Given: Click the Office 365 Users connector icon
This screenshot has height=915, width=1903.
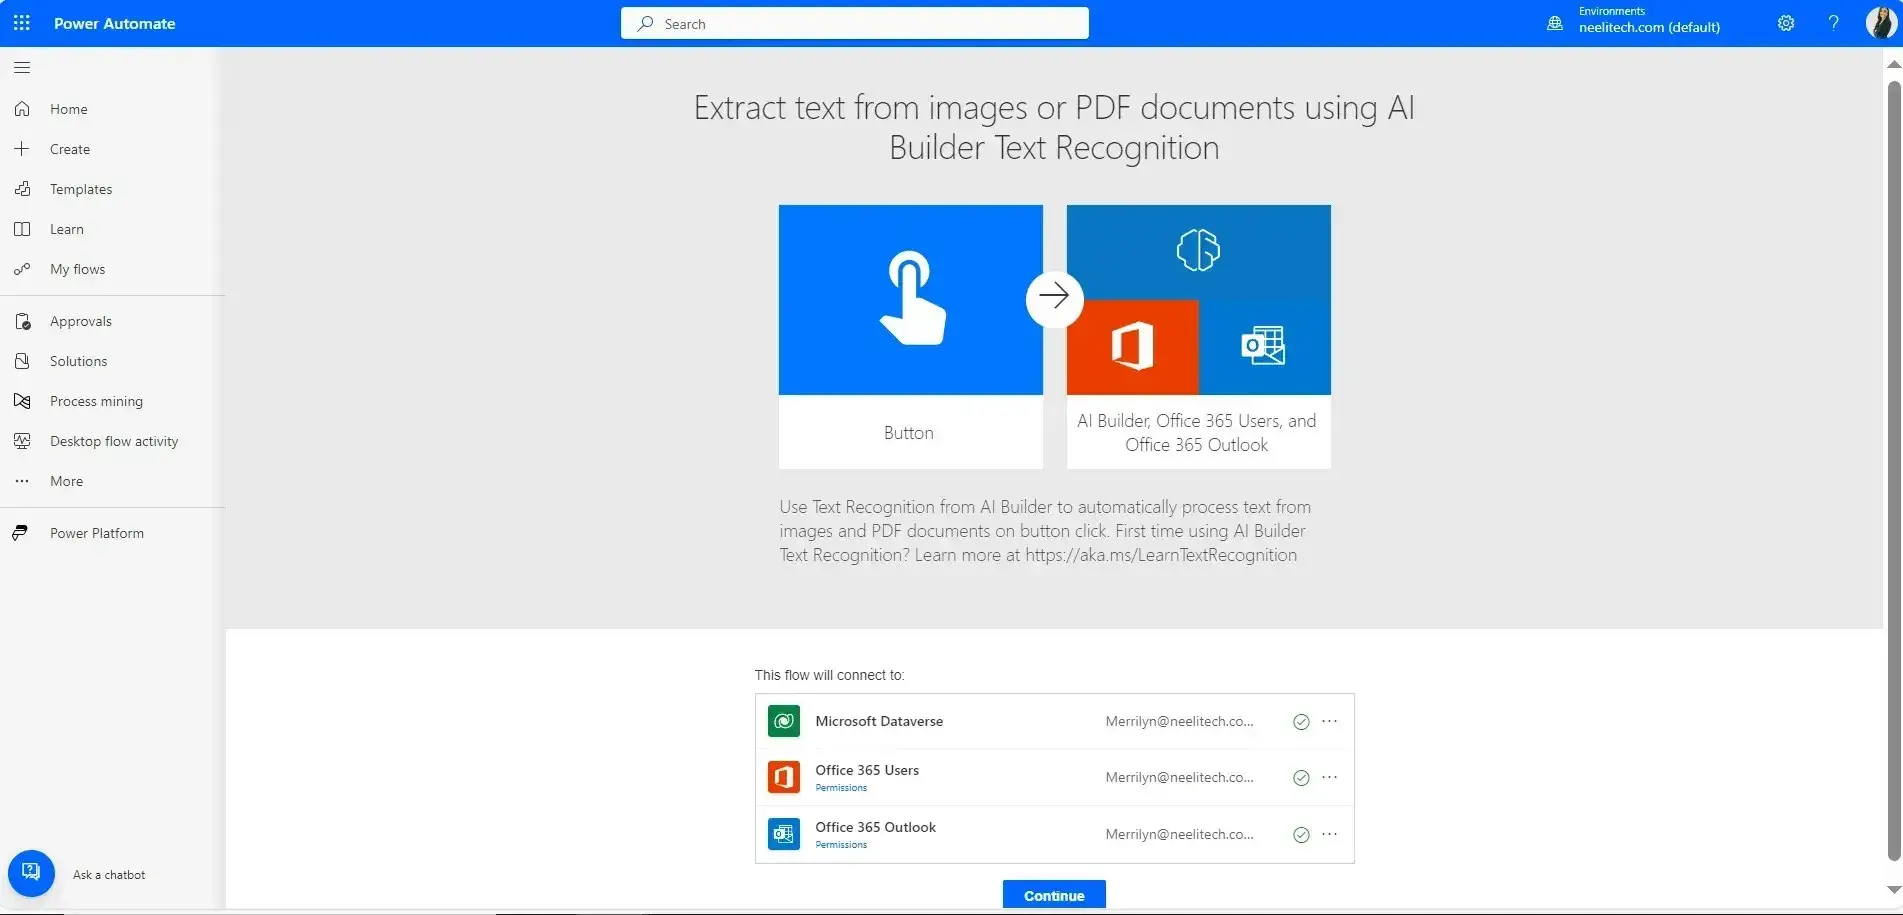Looking at the screenshot, I should (784, 777).
